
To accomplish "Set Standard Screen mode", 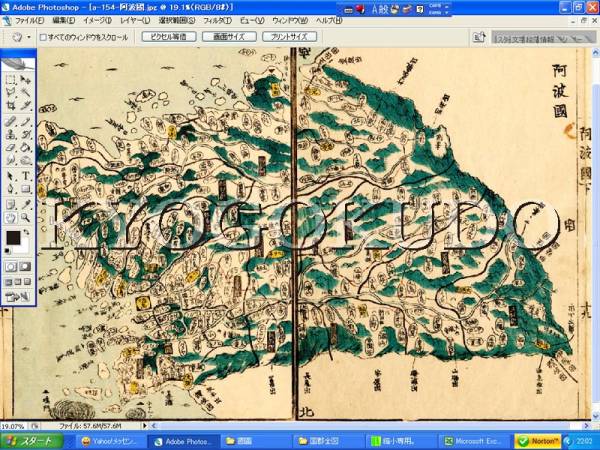I will pos(8,282).
